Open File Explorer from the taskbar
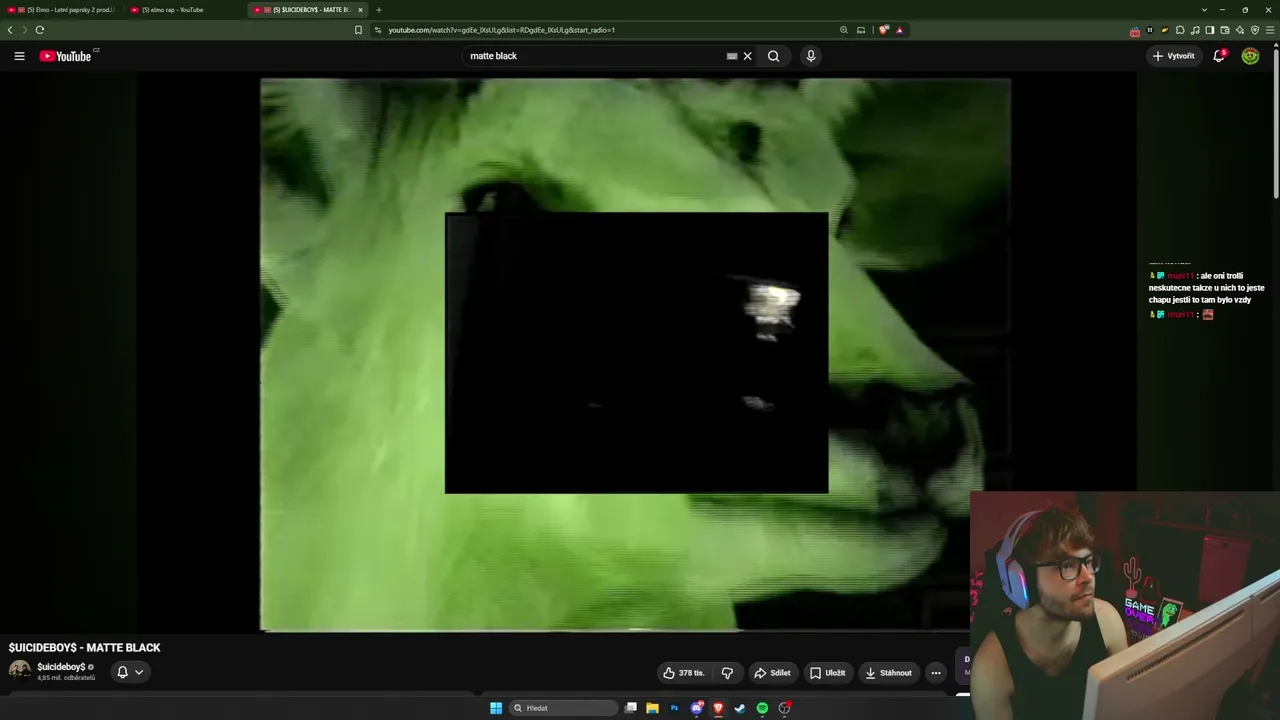 pos(652,708)
